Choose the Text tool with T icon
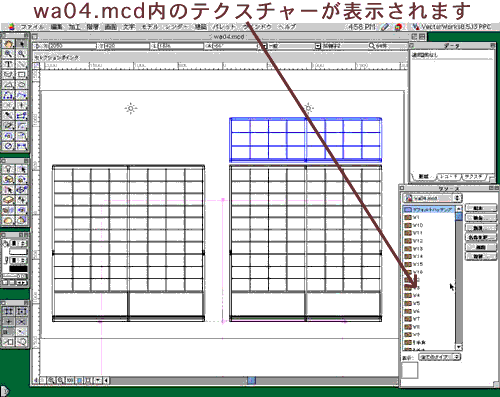Image resolution: width=500 pixels, height=397 pixels. (9, 64)
